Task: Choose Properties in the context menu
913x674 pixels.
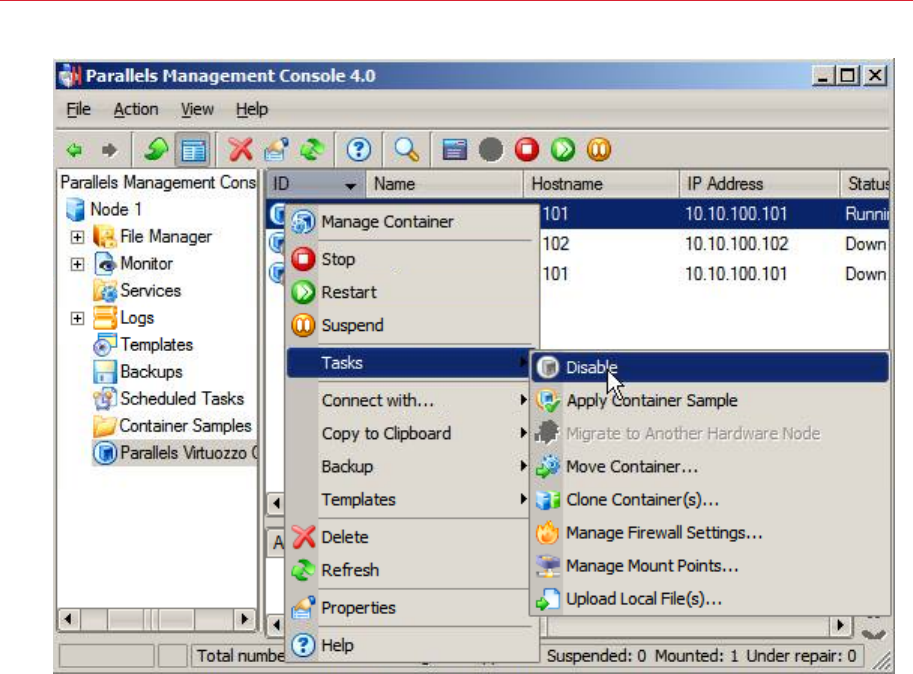Action: coord(412,608)
